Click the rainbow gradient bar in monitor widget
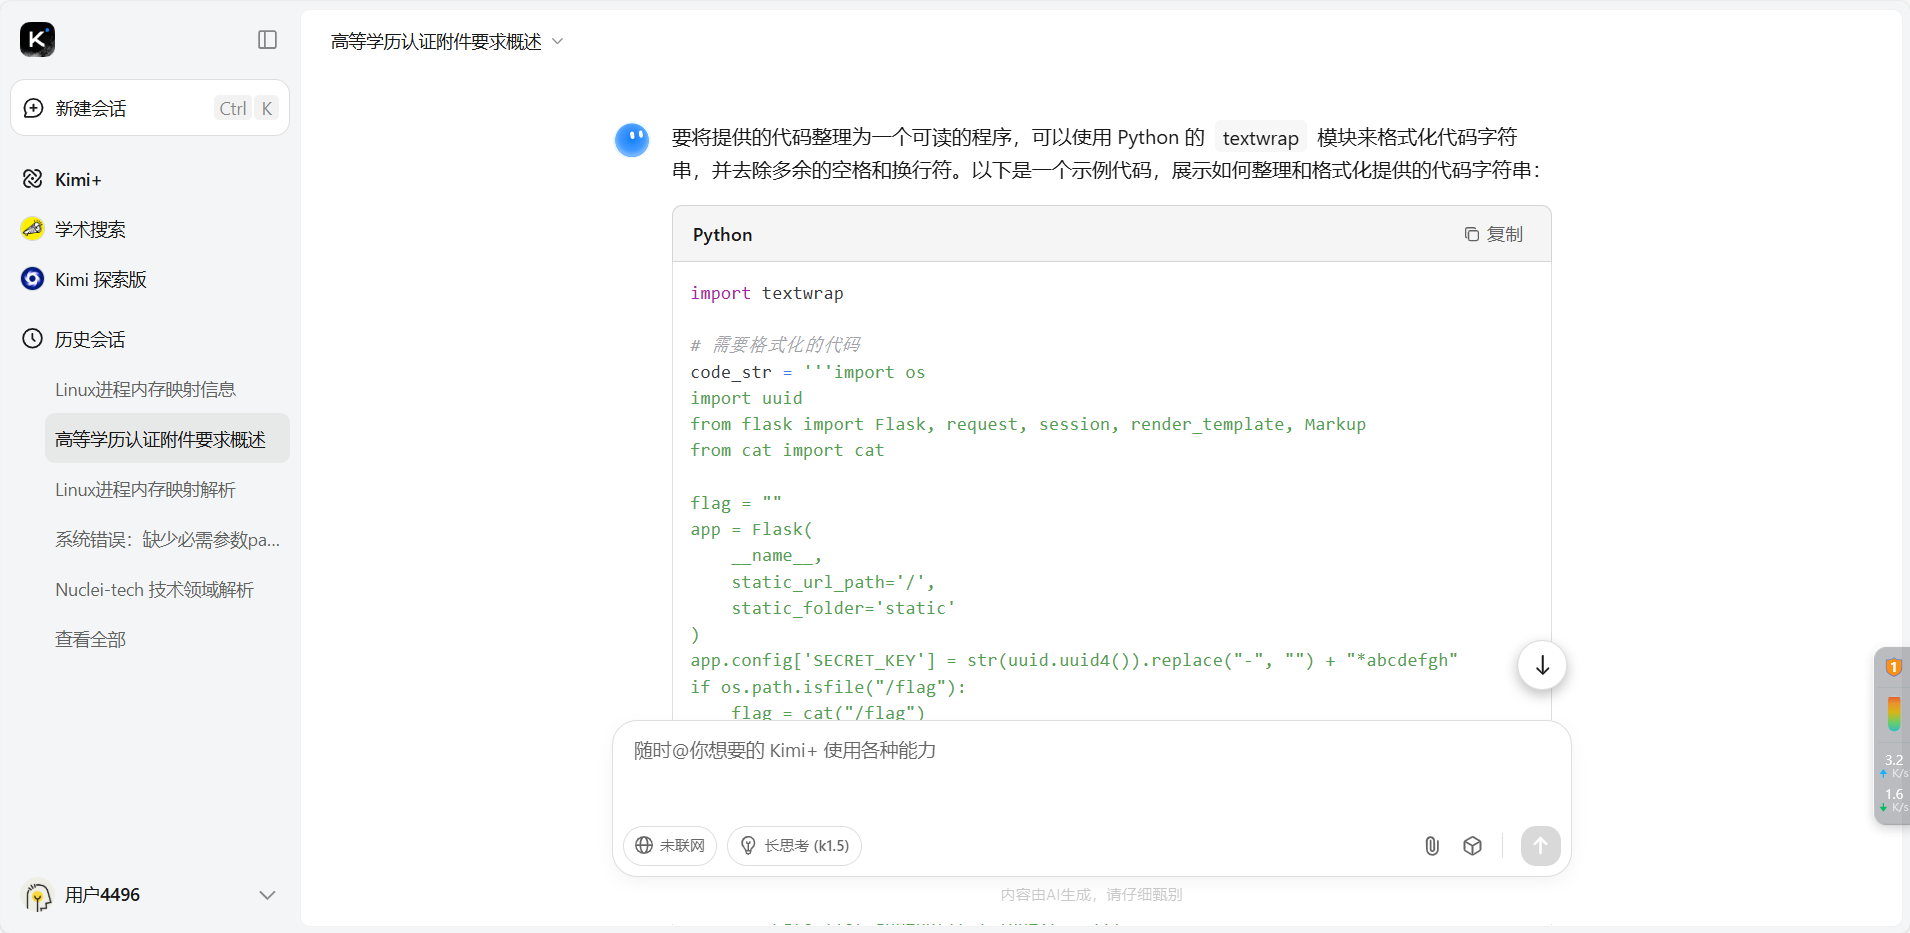The height and width of the screenshot is (933, 1910). (x=1893, y=714)
